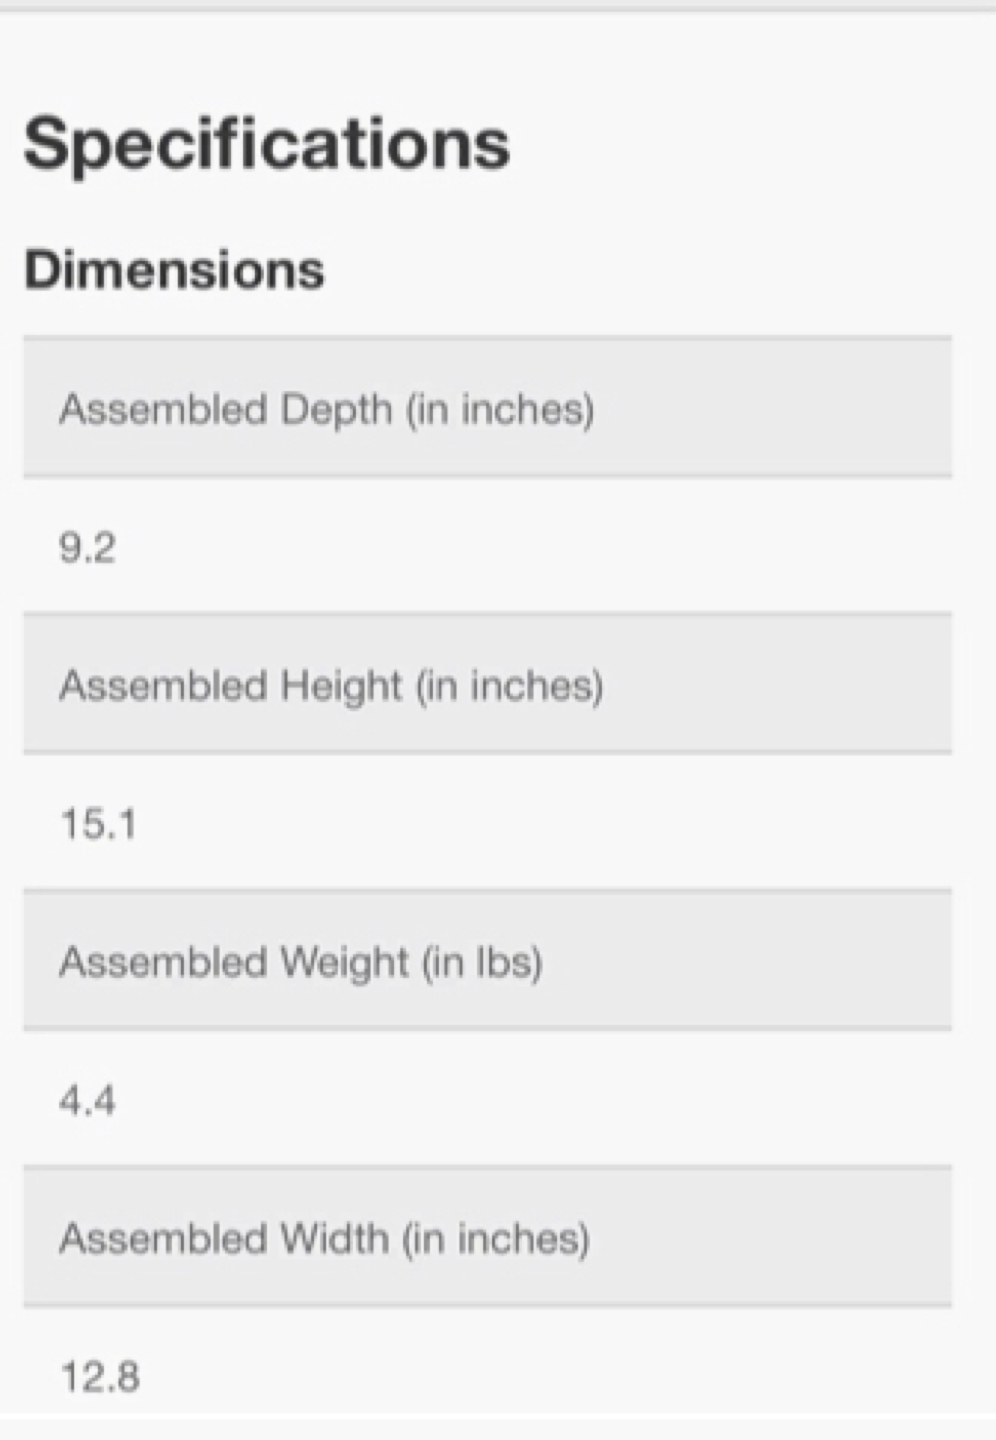Select the 9.2 depth value
Image resolution: width=996 pixels, height=1440 pixels.
(87, 548)
